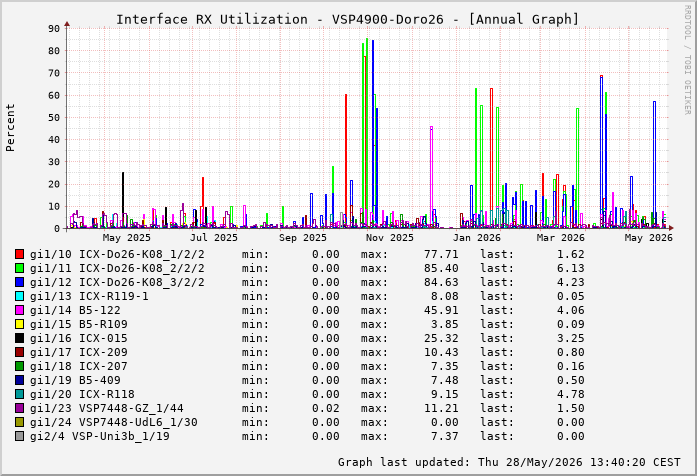Click the magenta gi1/14 legend swatch
This screenshot has width=697, height=476.
coord(19,310)
